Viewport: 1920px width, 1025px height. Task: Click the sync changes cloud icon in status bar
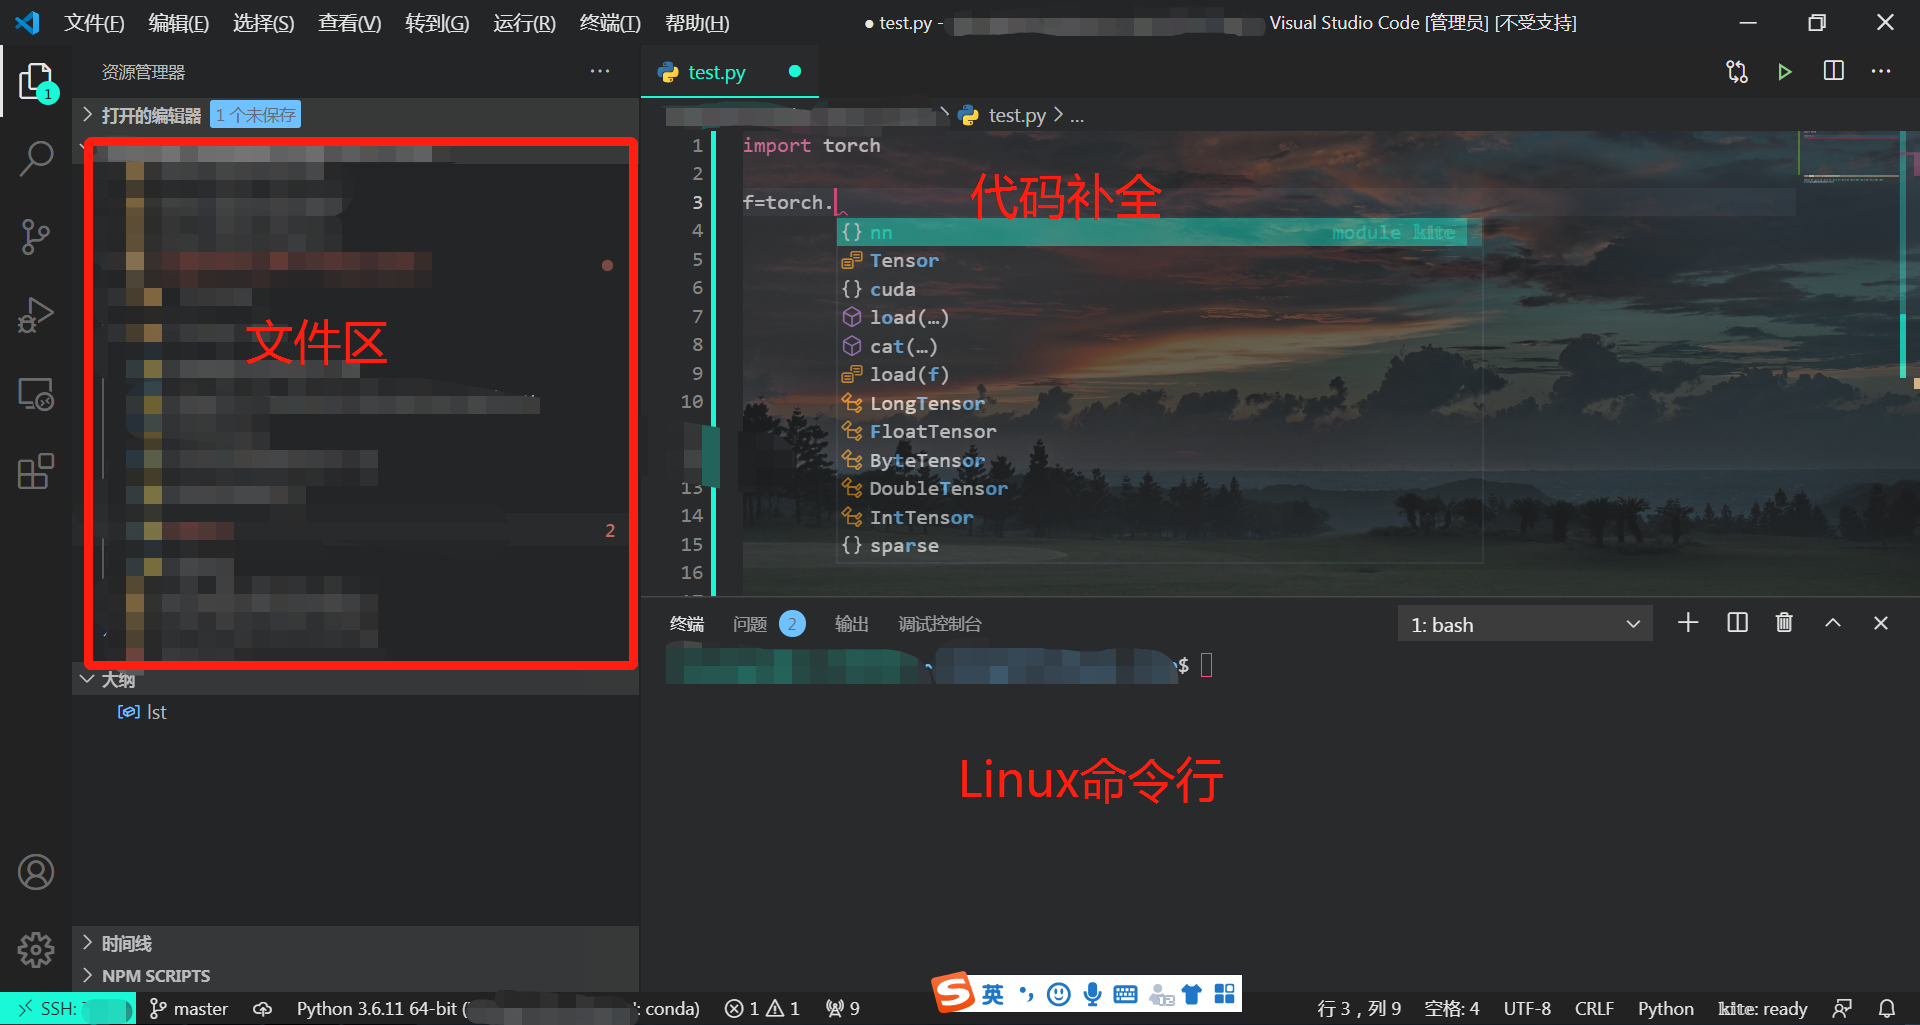coord(262,1009)
